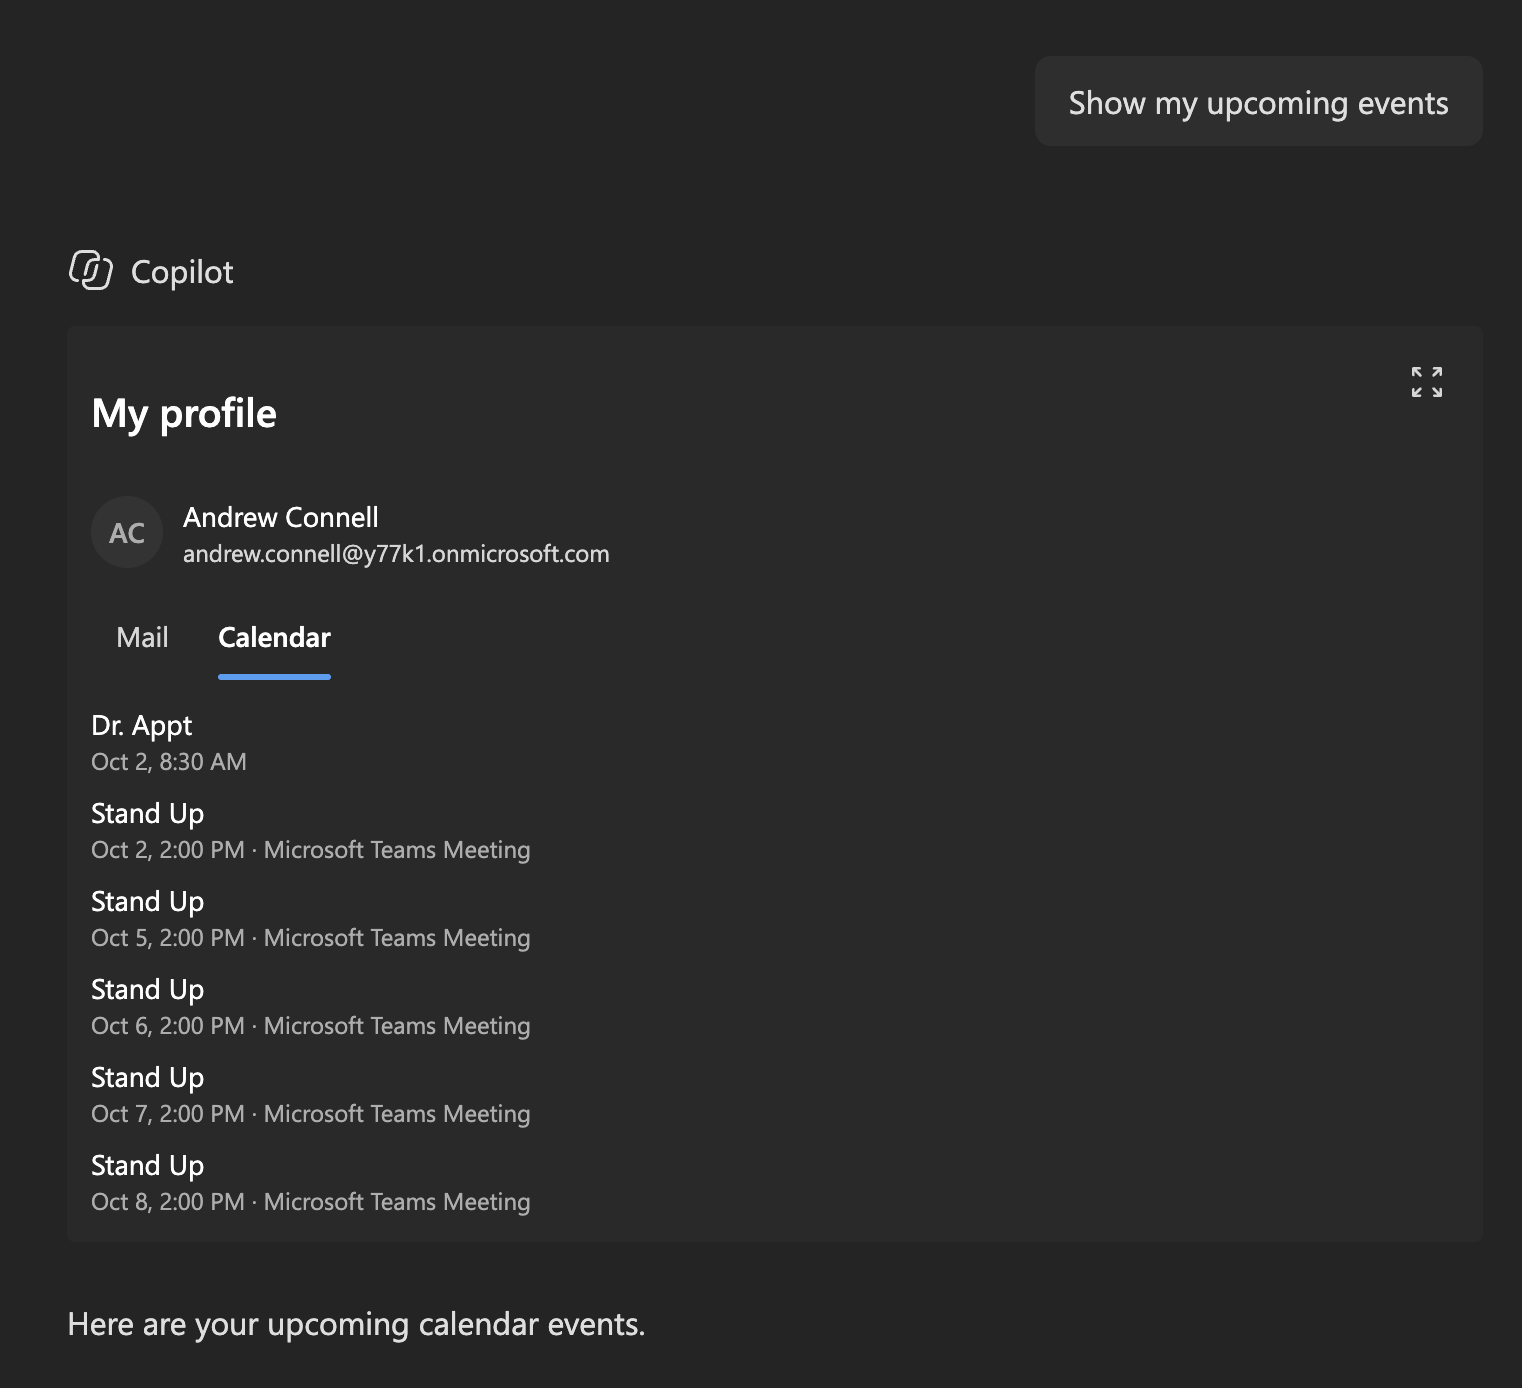Click the Oct 2, 8:30 AM time text
Screen dimensions: 1522x1388
[x=169, y=762]
